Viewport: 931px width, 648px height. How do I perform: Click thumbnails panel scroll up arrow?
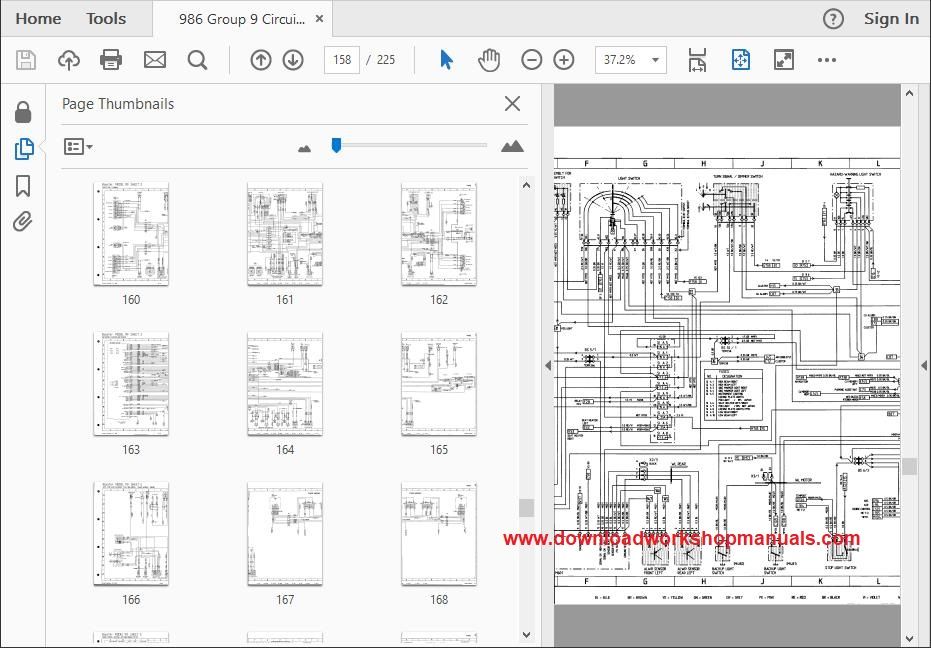(526, 185)
